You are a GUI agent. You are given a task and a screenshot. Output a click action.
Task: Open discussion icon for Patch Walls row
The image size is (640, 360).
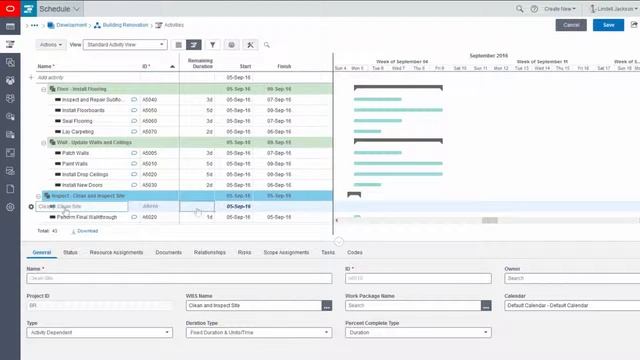(134, 153)
